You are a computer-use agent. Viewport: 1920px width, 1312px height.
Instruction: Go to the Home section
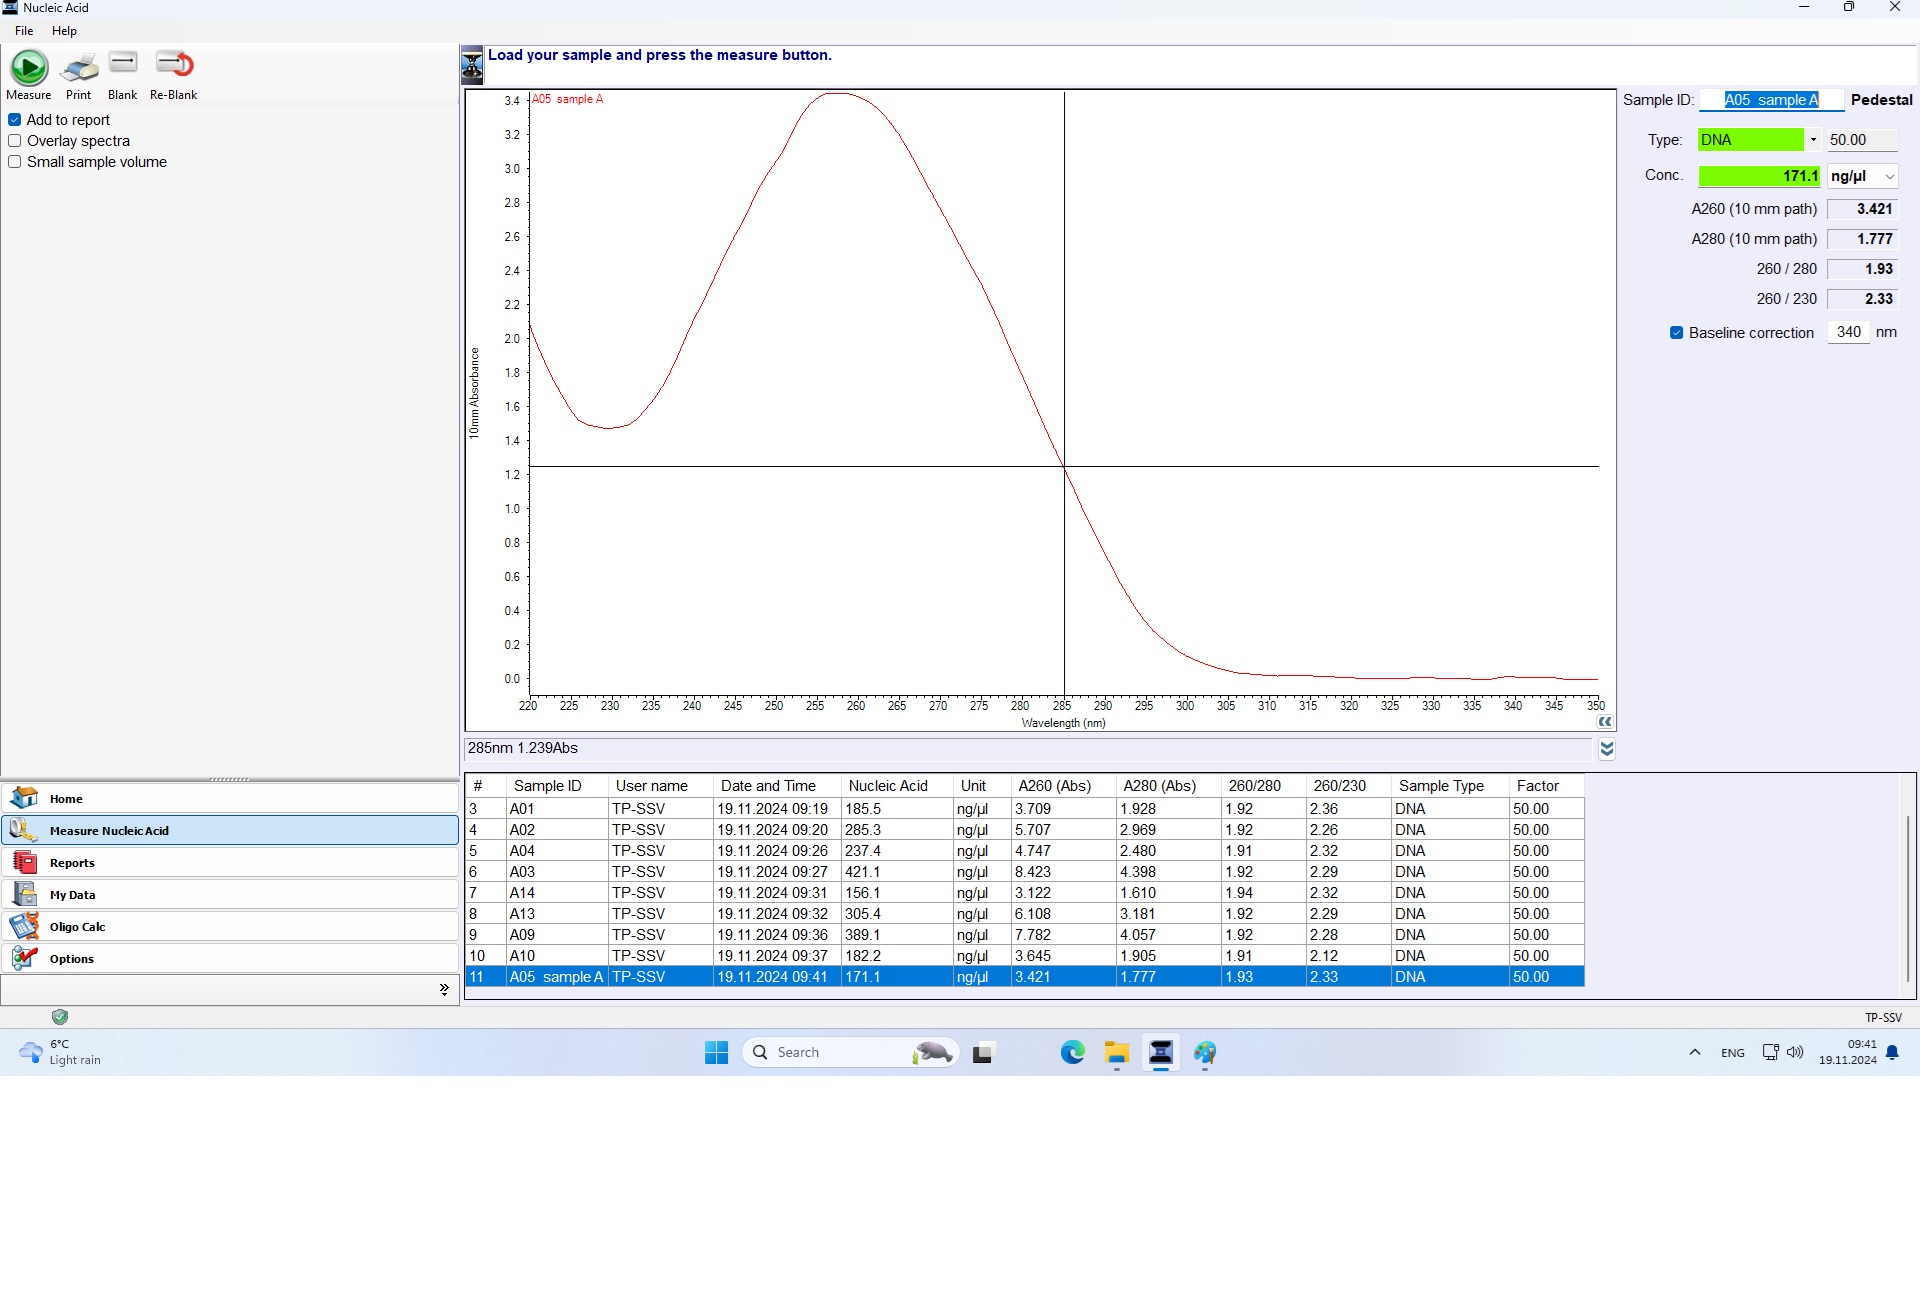point(66,798)
